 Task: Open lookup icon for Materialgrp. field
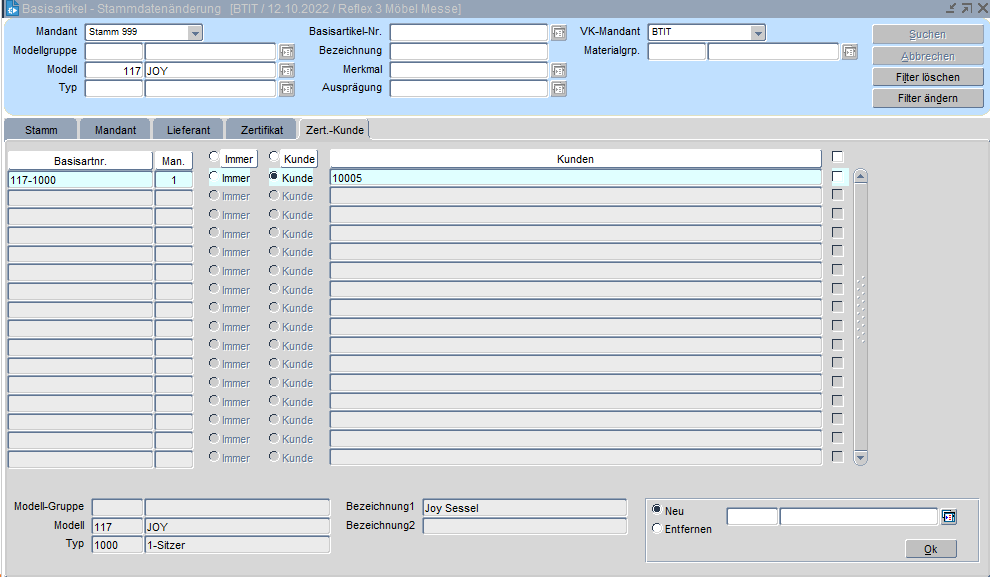[850, 52]
